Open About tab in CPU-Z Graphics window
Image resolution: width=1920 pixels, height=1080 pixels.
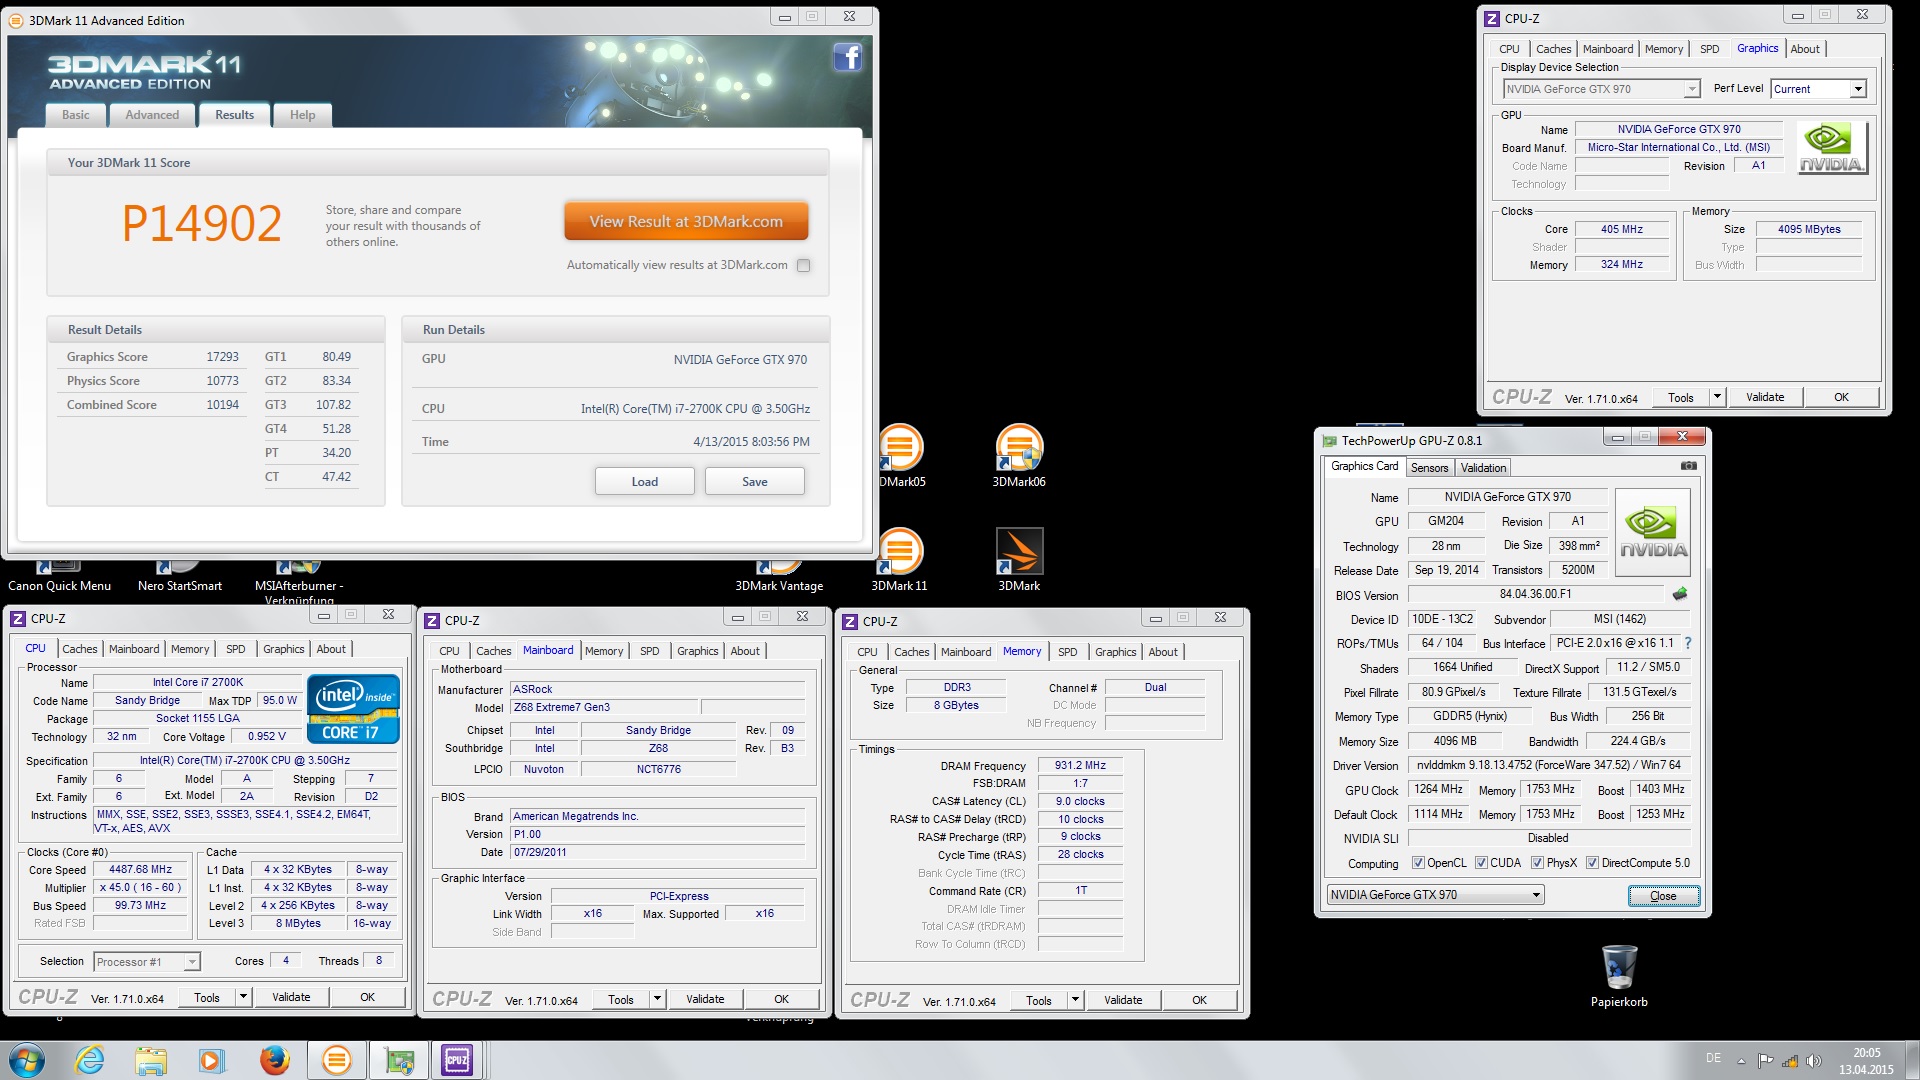1805,49
